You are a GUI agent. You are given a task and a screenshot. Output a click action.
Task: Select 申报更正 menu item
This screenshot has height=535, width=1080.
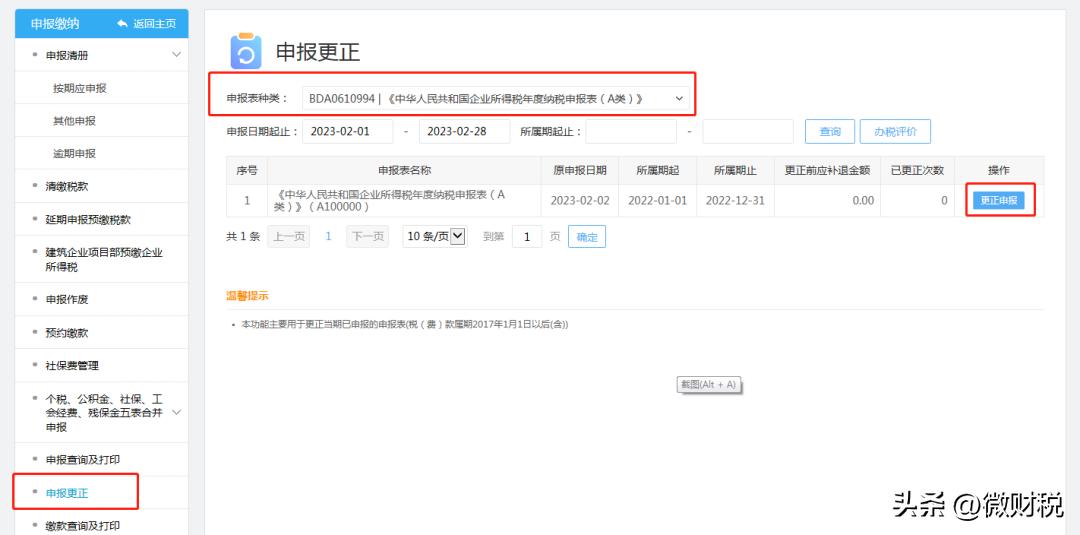coord(67,493)
